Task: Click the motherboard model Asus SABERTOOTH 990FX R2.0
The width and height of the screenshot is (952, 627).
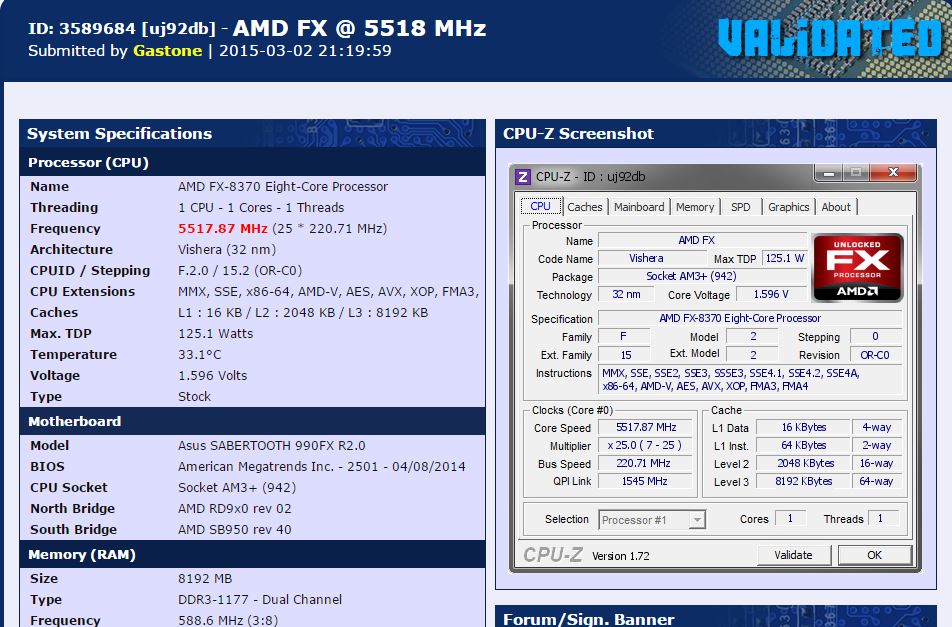Action: (x=271, y=446)
